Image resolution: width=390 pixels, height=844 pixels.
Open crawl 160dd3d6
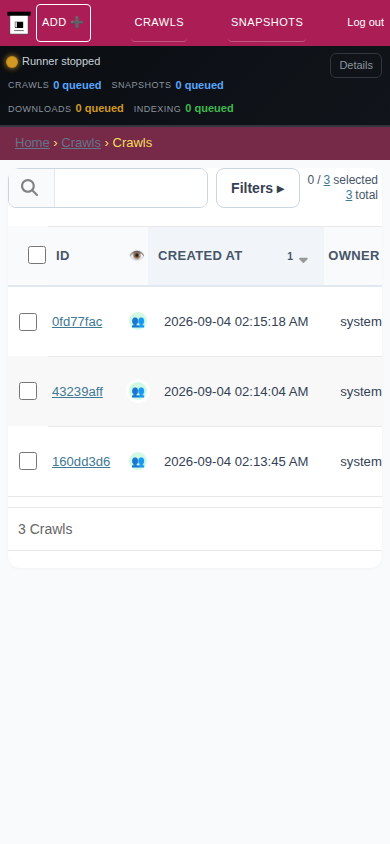pyautogui.click(x=81, y=462)
